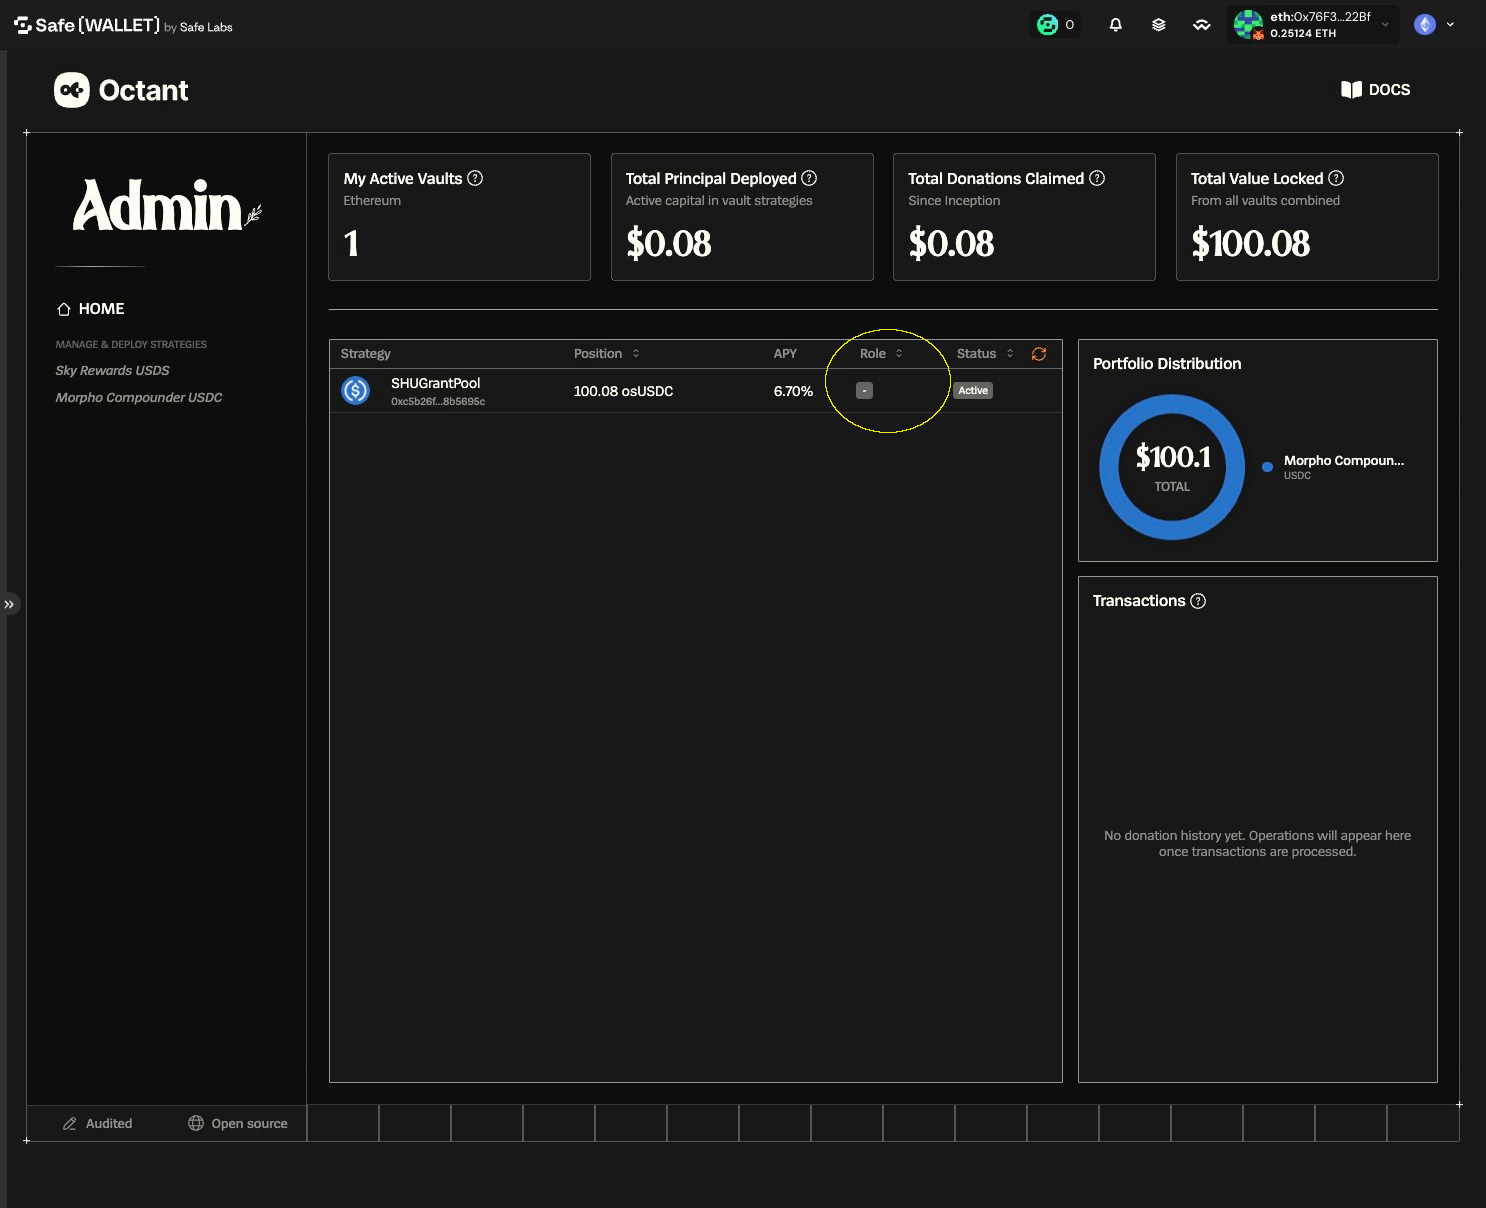Click the 0.25124 ETH balance
The height and width of the screenshot is (1208, 1486).
[x=1303, y=33]
